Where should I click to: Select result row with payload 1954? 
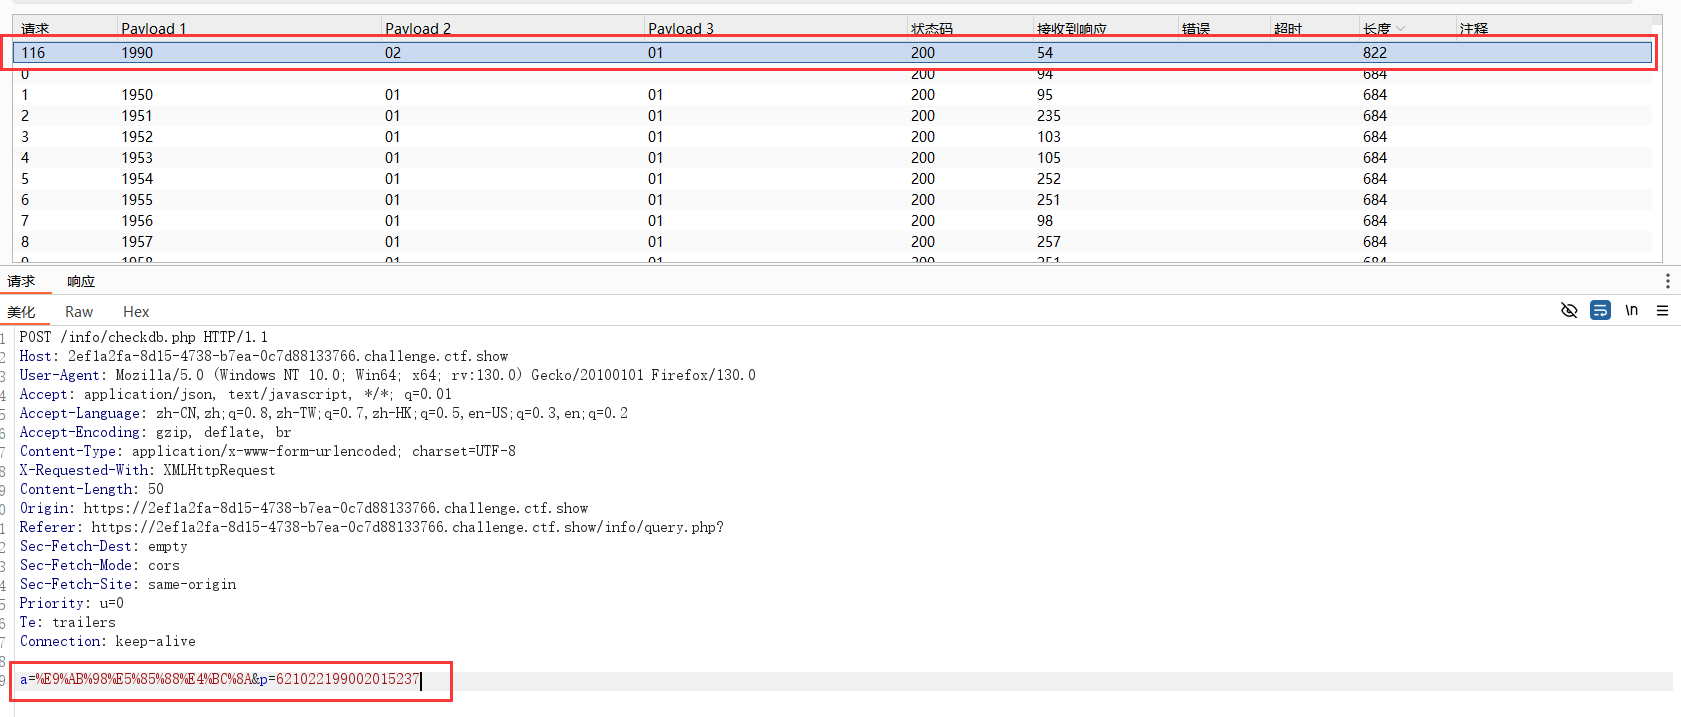(x=832, y=179)
